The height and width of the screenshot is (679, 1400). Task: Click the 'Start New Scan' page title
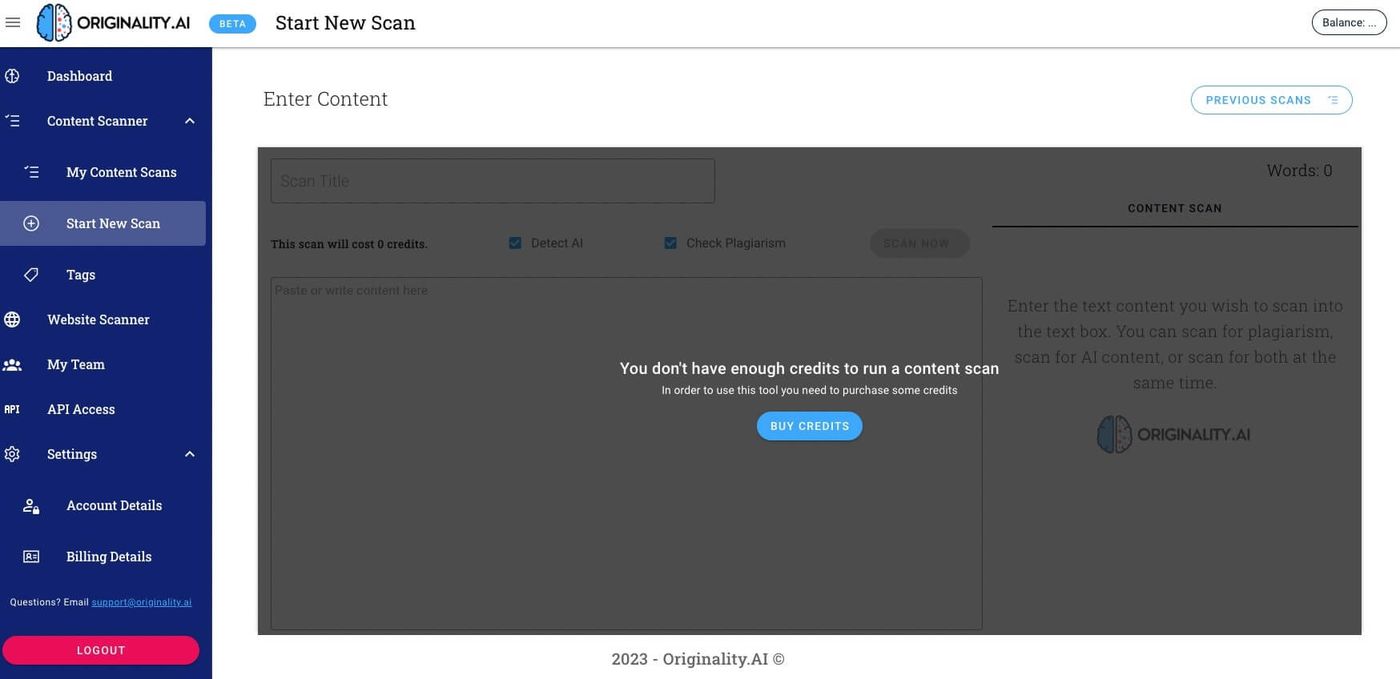click(346, 22)
